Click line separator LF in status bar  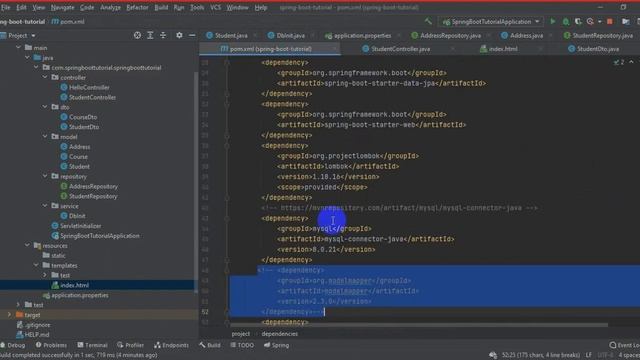(x=589, y=355)
